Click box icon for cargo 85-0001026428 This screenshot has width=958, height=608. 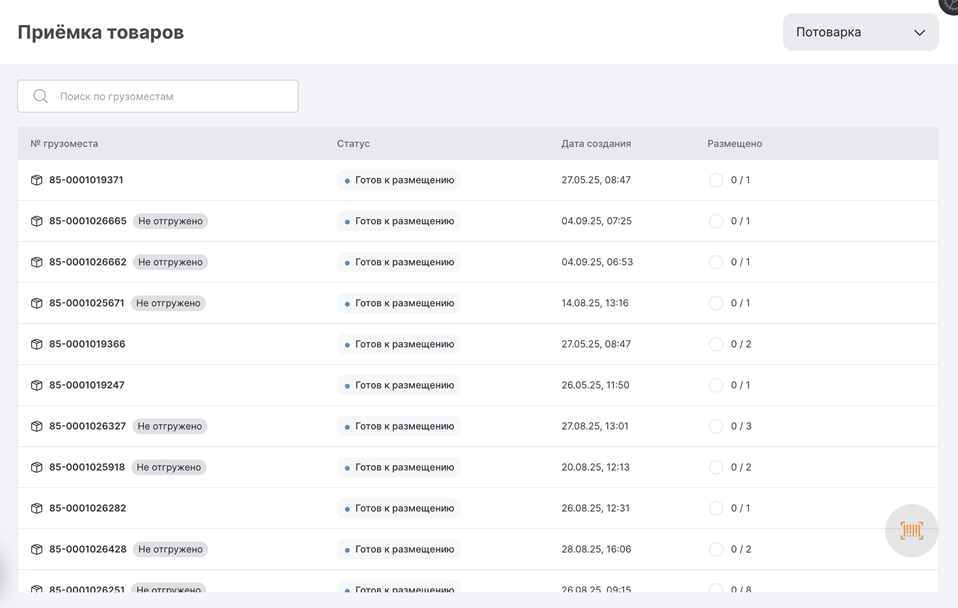point(37,550)
